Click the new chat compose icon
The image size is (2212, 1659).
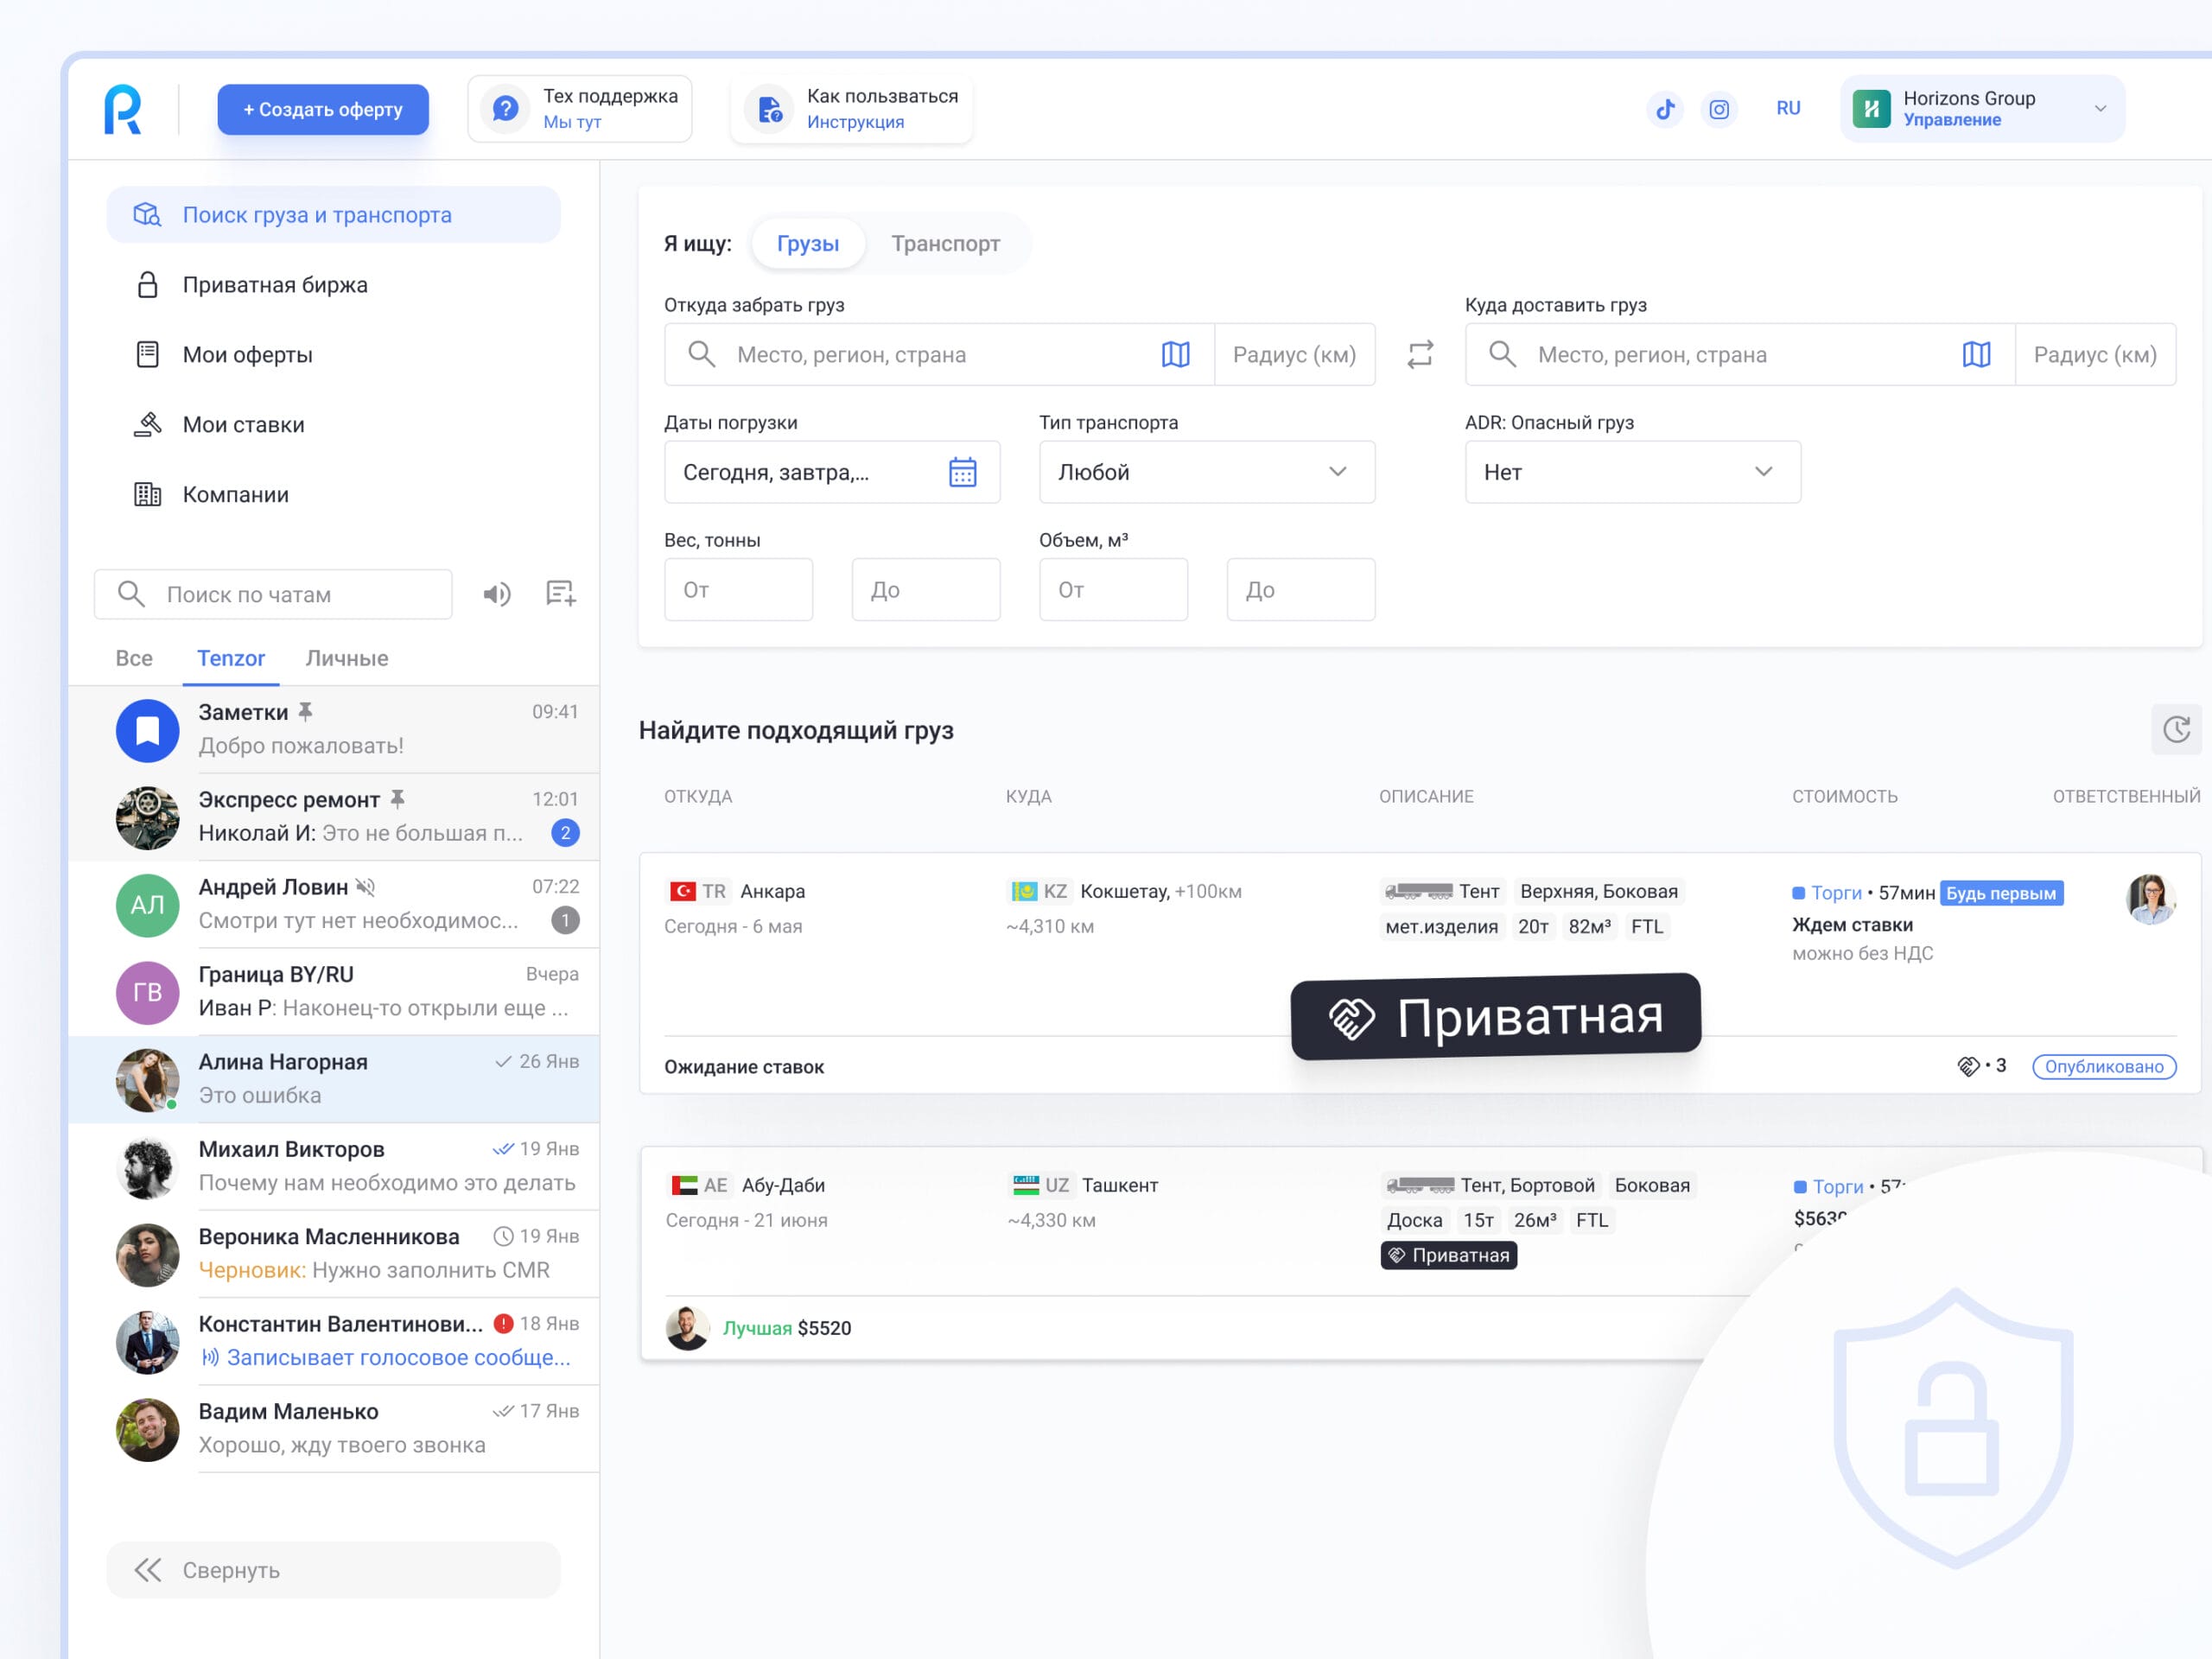click(x=560, y=594)
